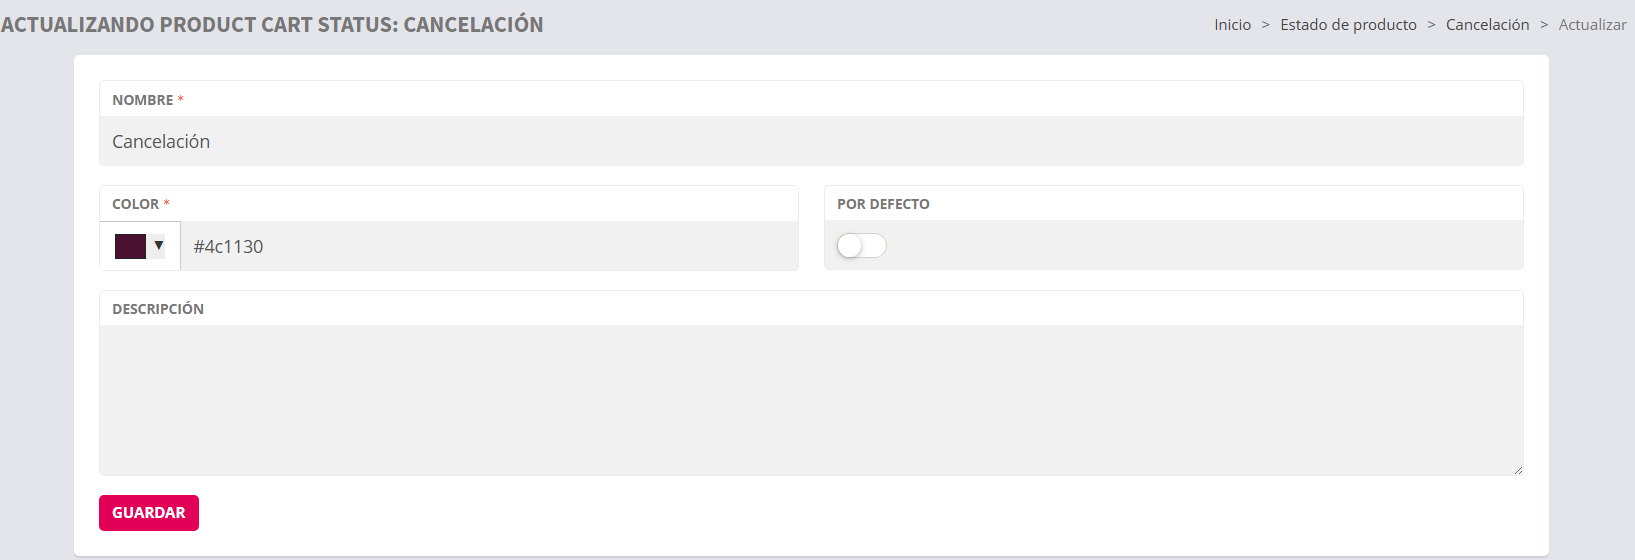Click the breadcrumb separator after Inicio
Image resolution: width=1635 pixels, height=560 pixels.
pyautogui.click(x=1265, y=25)
